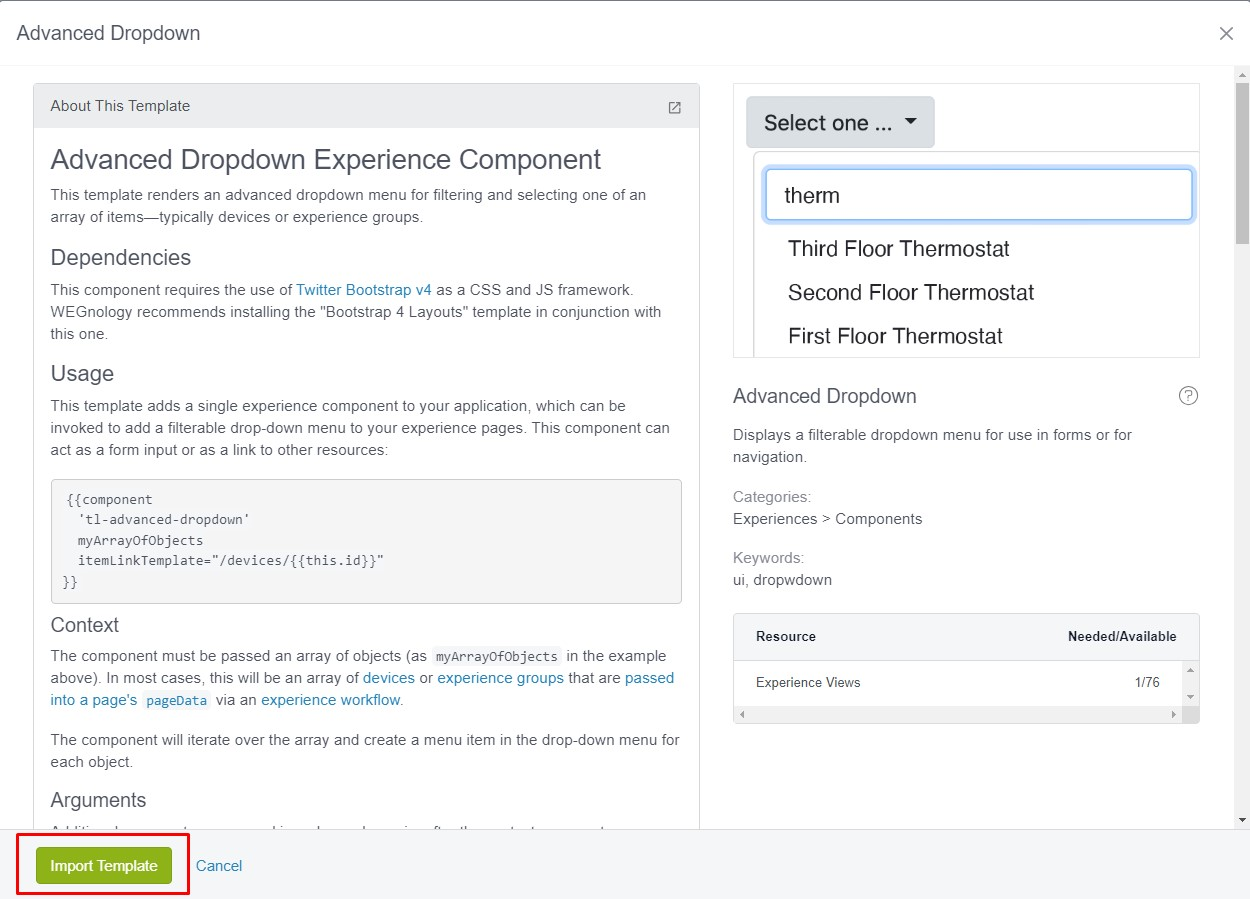
Task: Click resource table horizontal scroll right arrow
Action: [x=1174, y=715]
